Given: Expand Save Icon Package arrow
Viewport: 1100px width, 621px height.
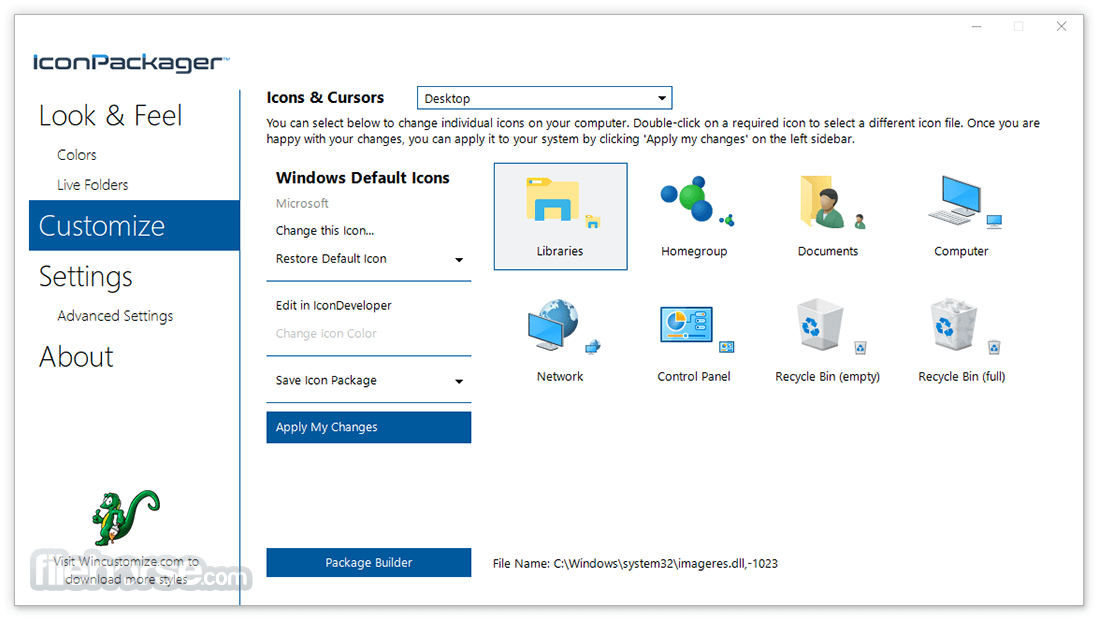Looking at the screenshot, I should pos(459,381).
